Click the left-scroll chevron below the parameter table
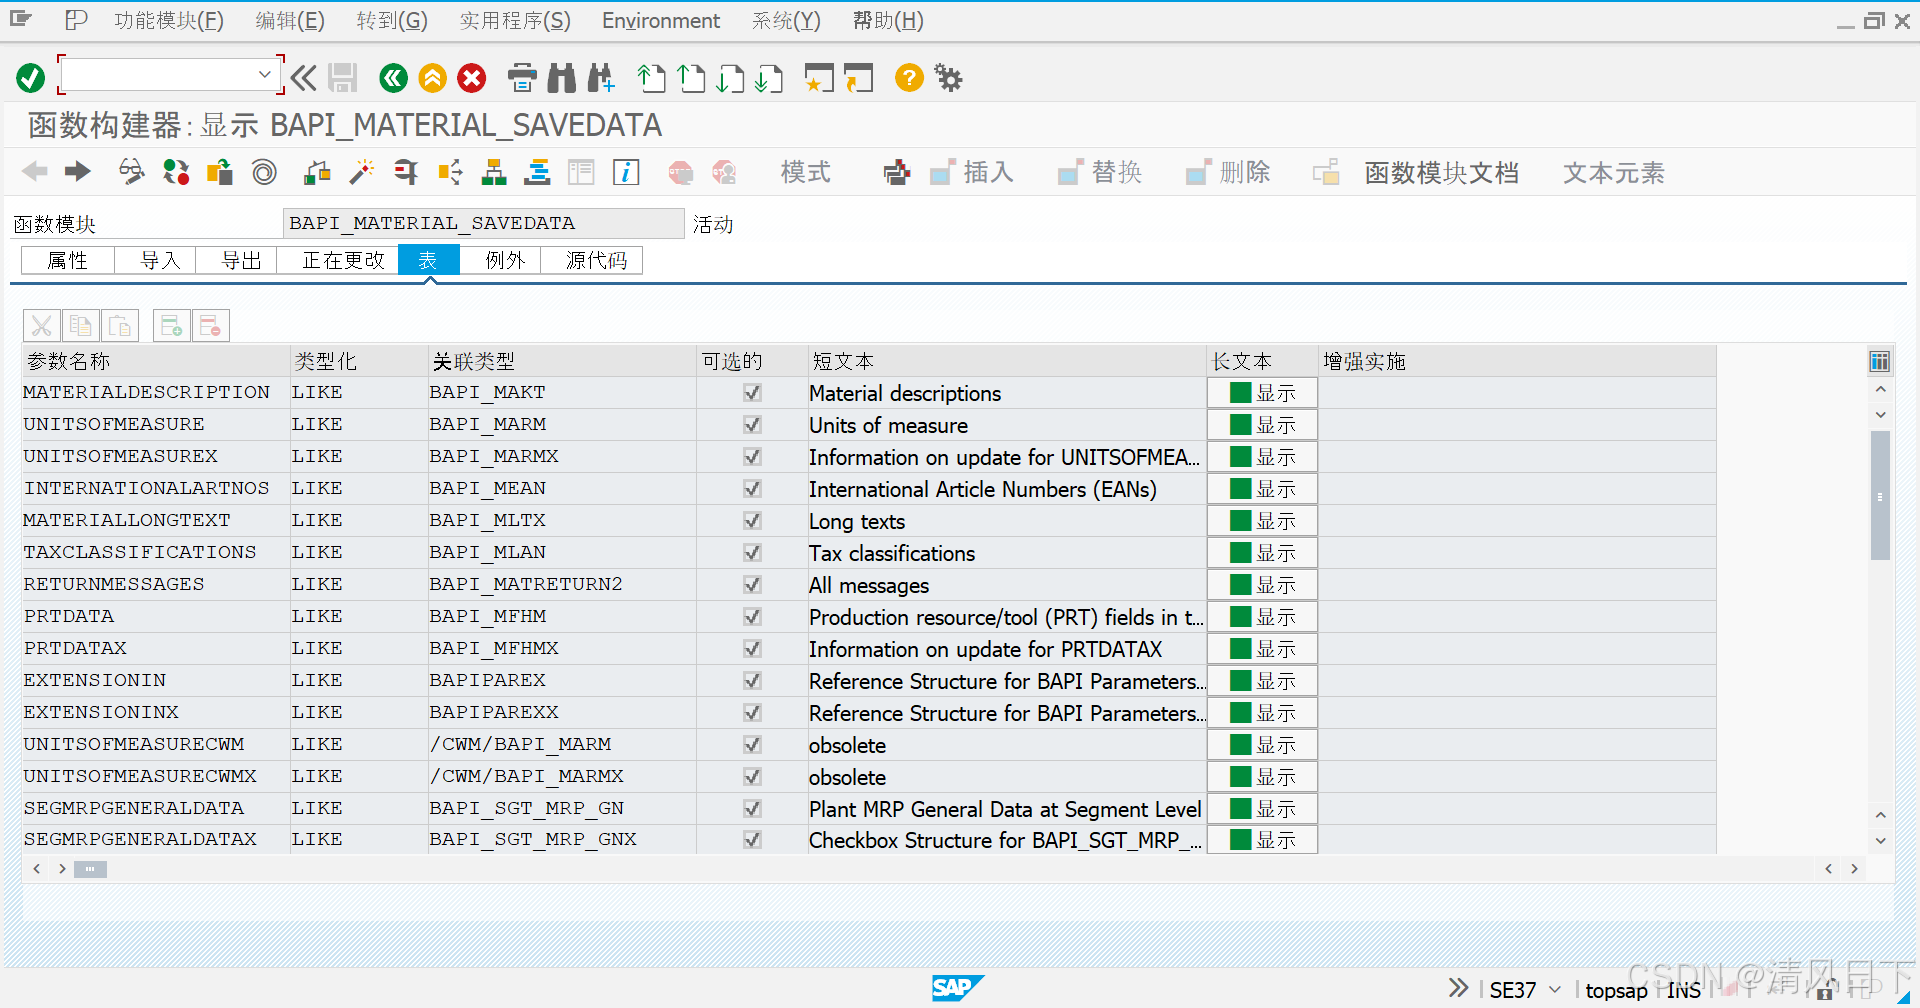The height and width of the screenshot is (1008, 1920). 36,869
